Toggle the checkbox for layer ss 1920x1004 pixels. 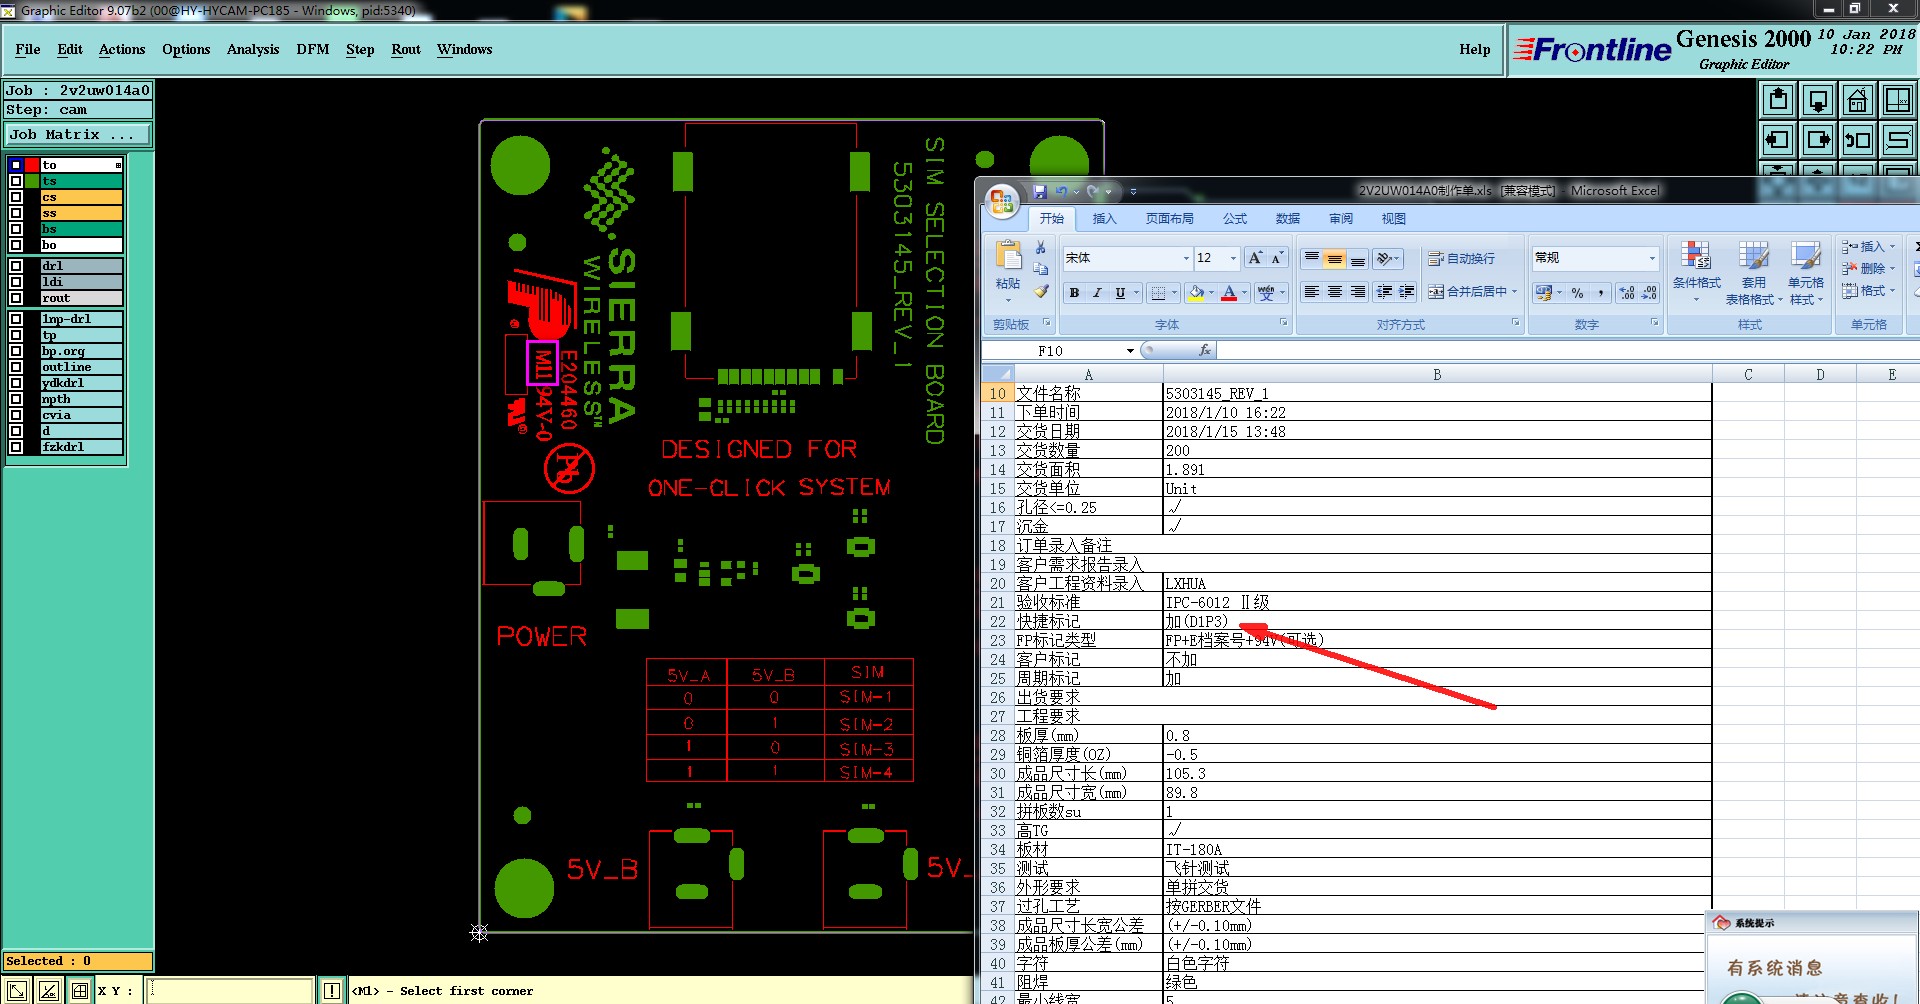[16, 213]
